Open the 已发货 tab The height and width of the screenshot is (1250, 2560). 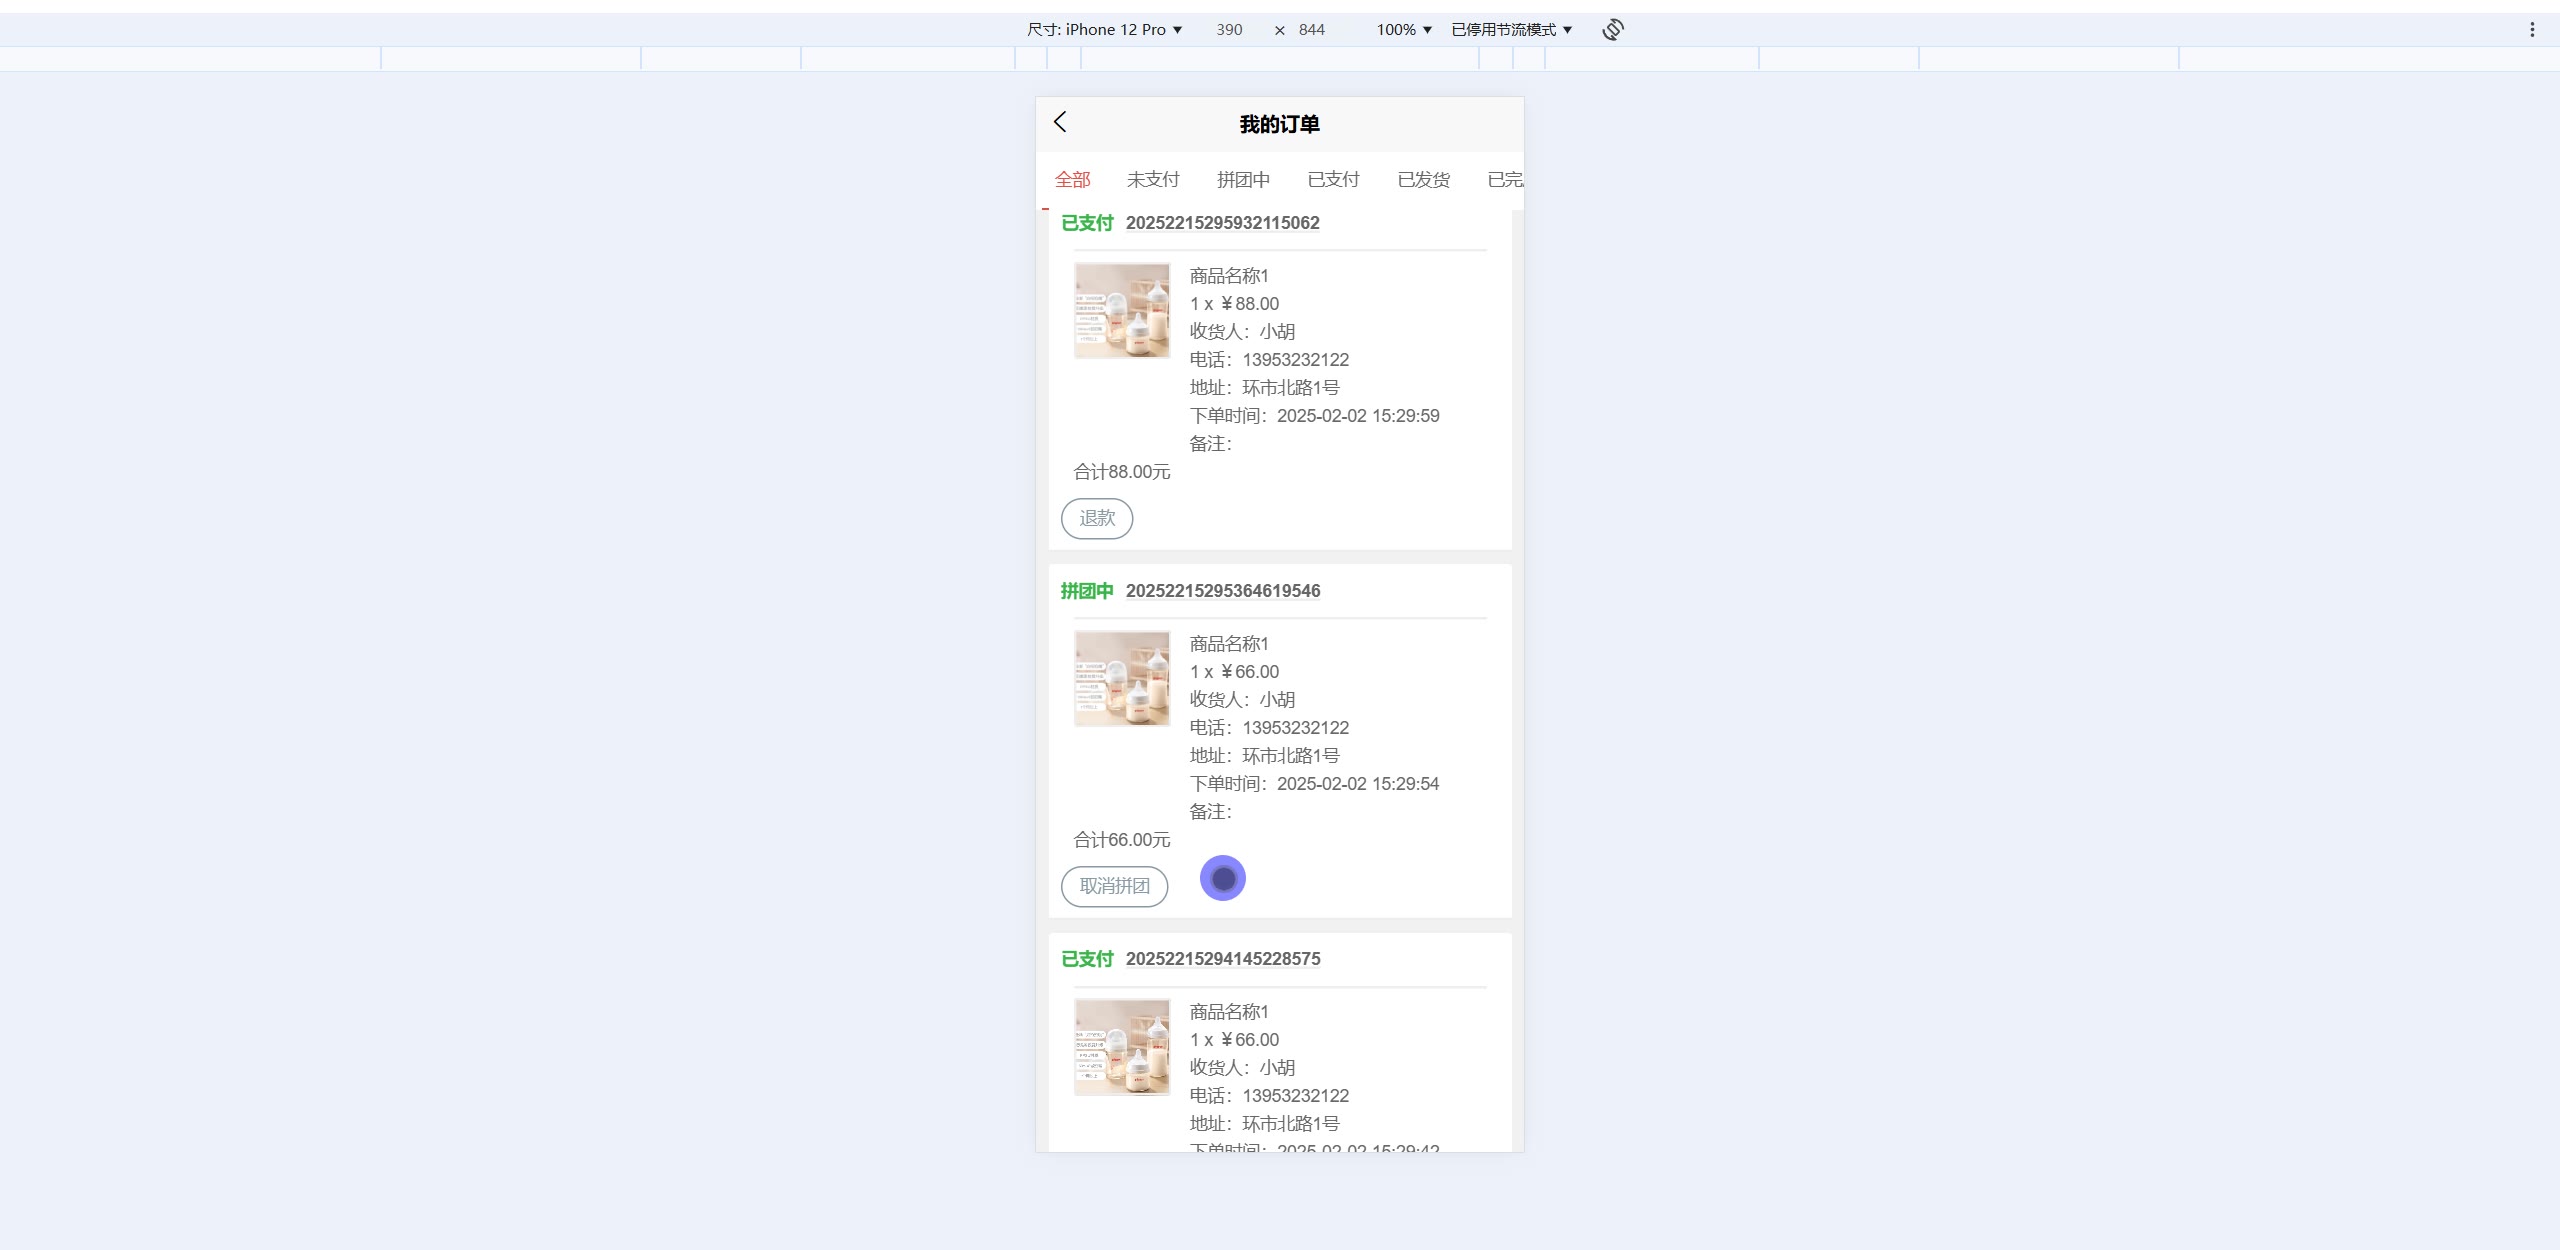1423,180
